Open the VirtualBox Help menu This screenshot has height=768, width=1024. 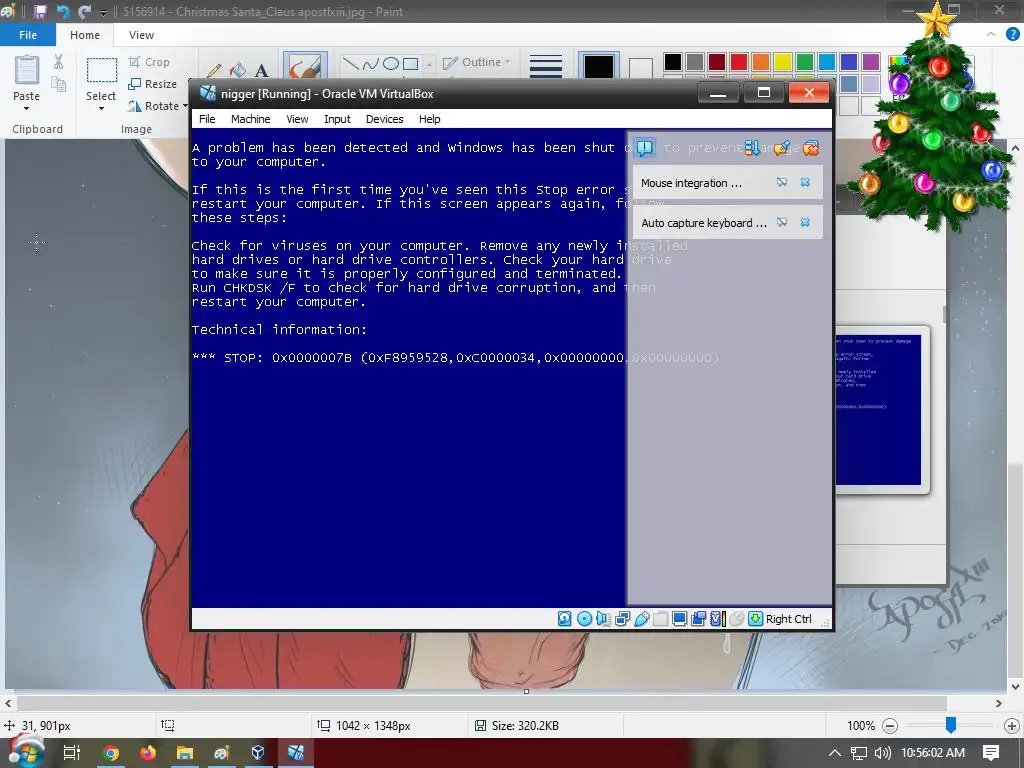[x=430, y=119]
